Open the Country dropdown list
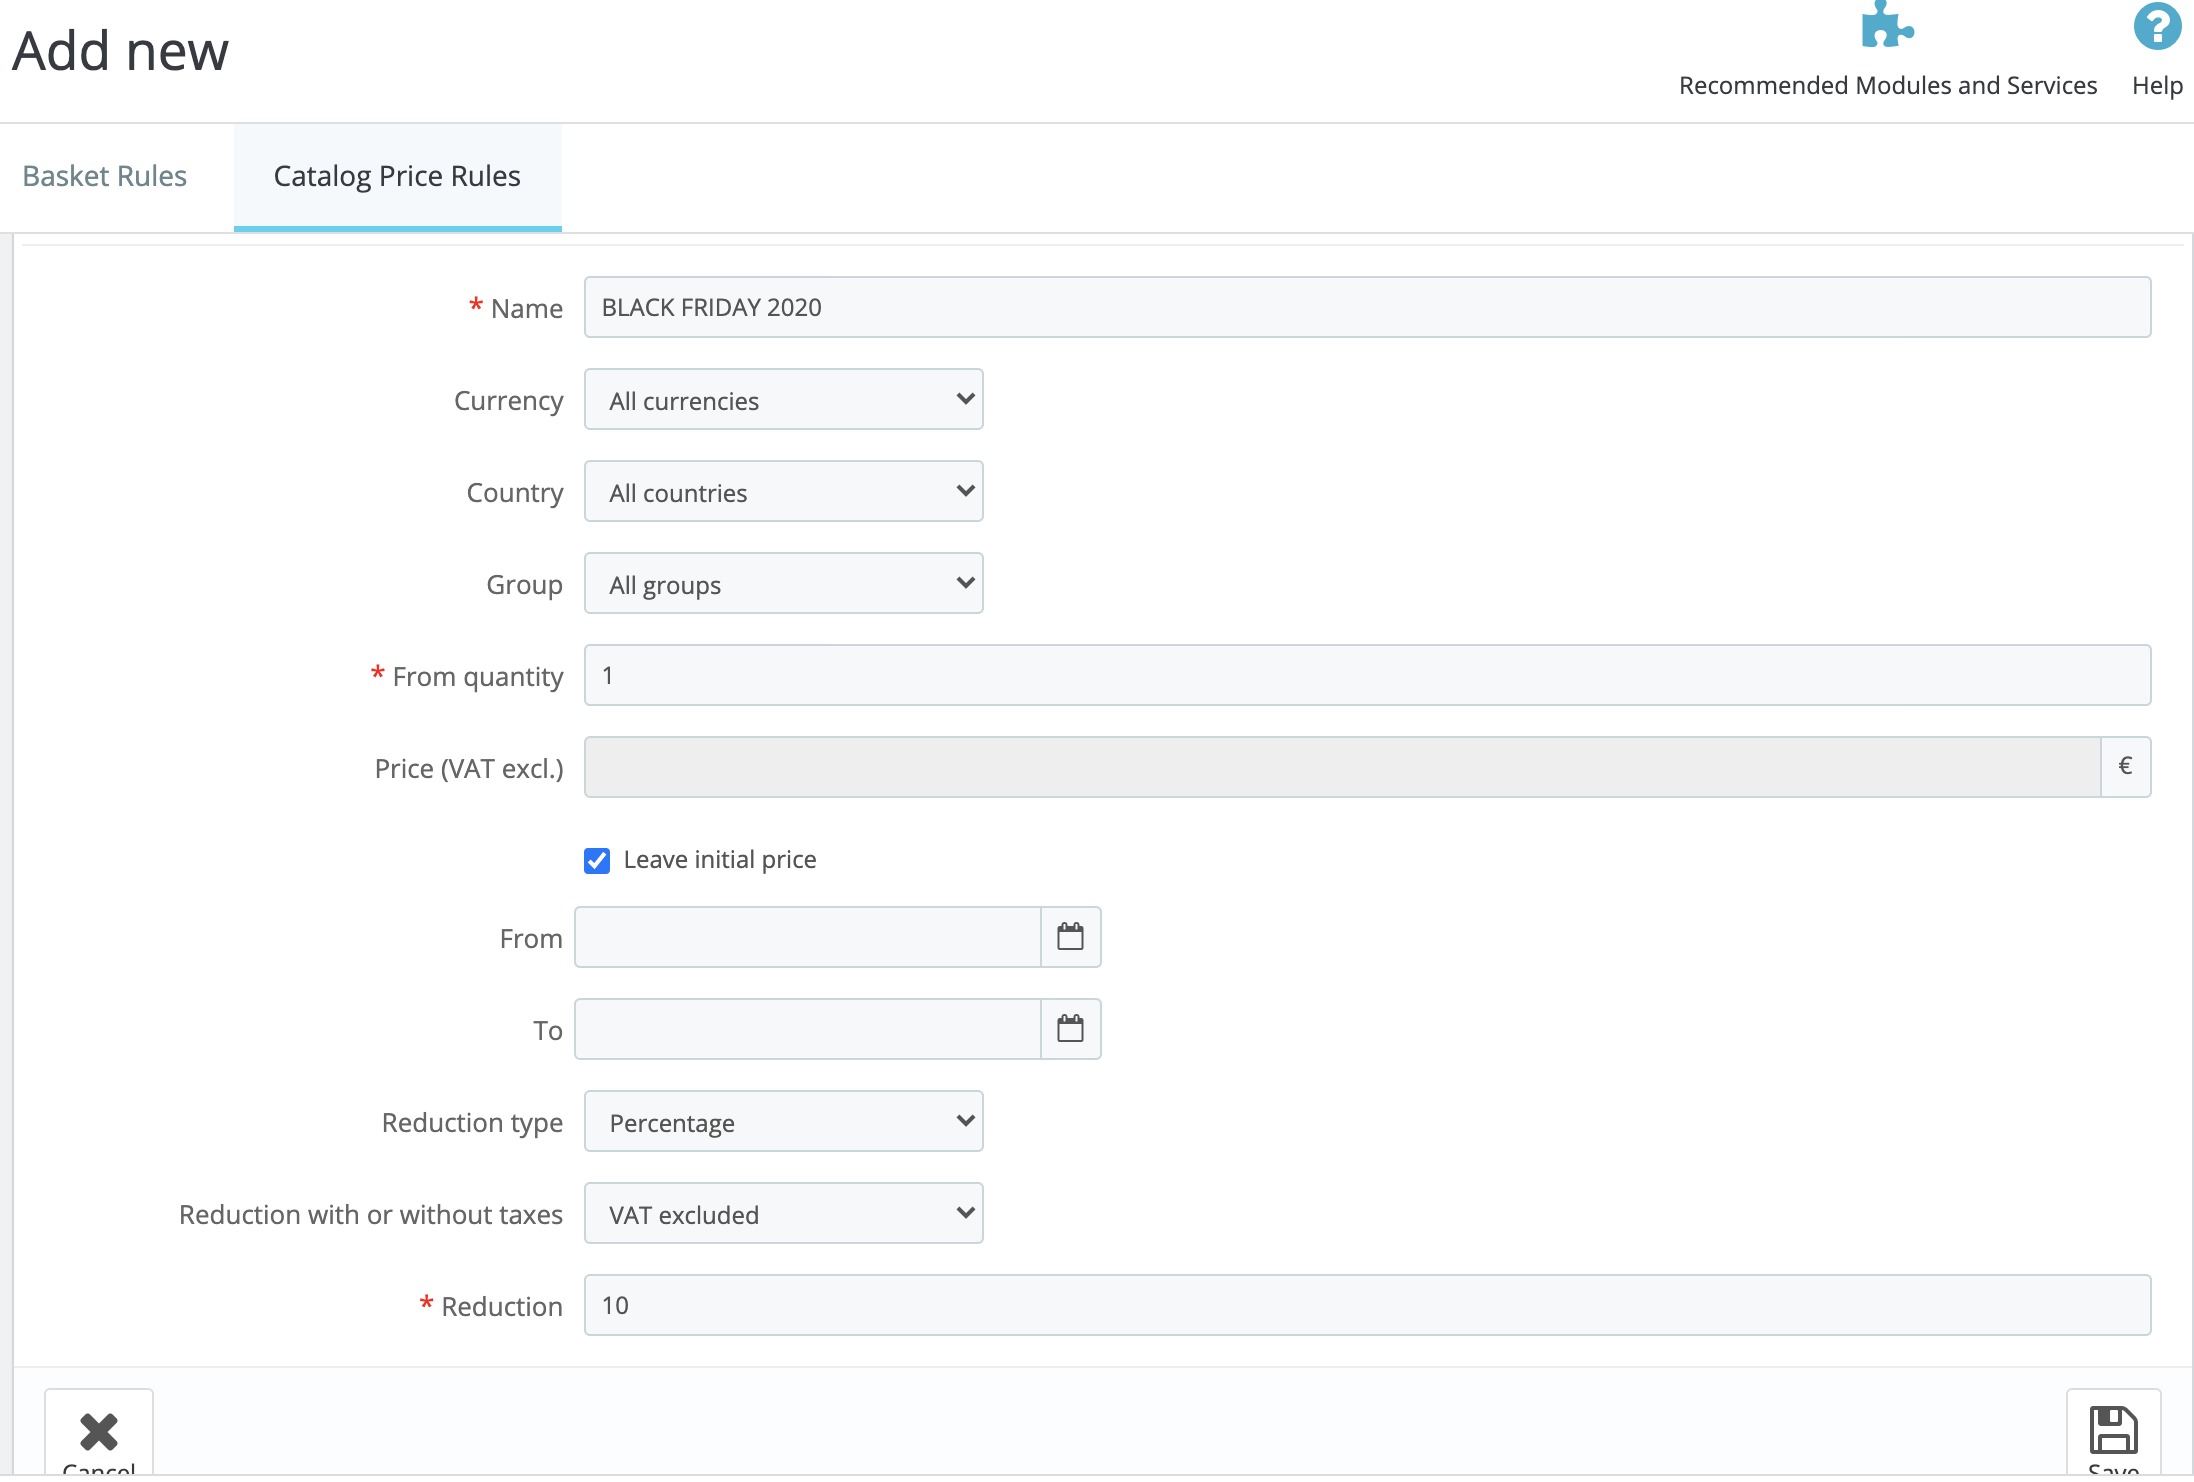 click(783, 492)
